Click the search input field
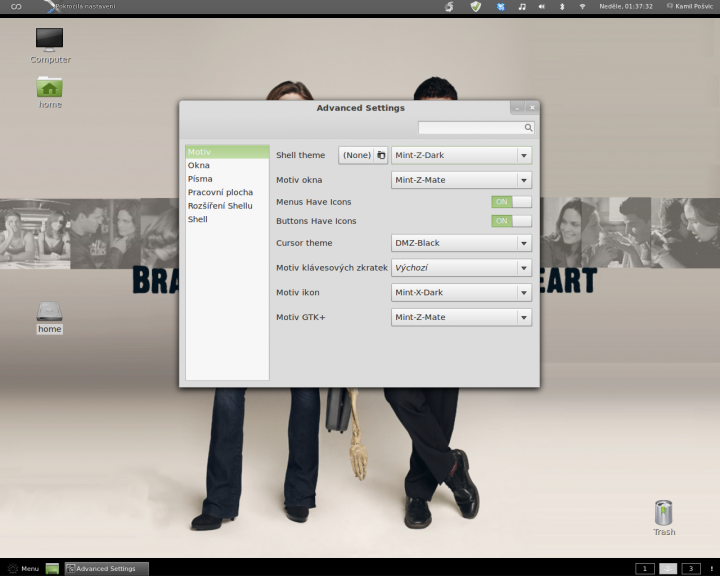 (476, 128)
